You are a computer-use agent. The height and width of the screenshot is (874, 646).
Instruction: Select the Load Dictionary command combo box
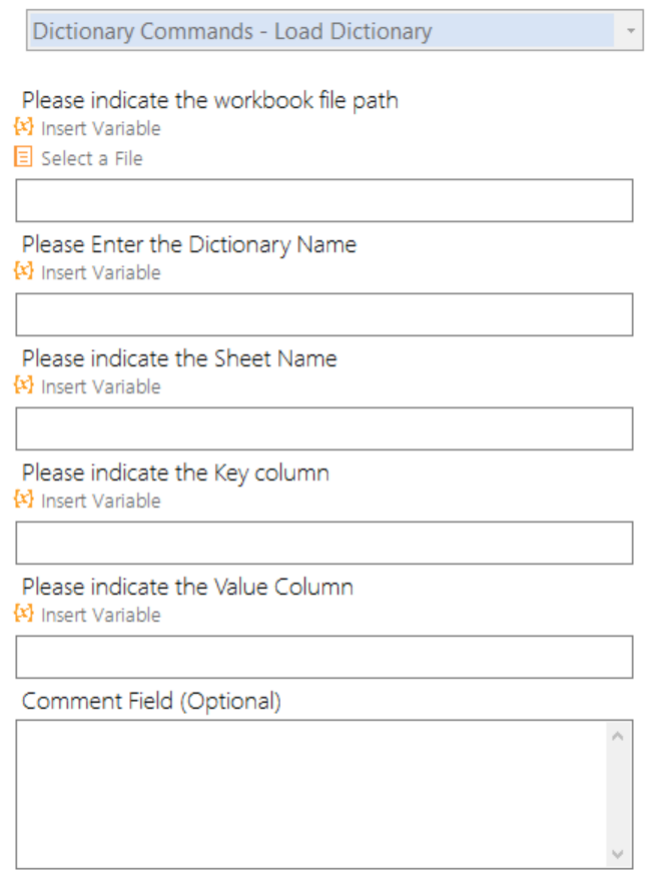(320, 31)
